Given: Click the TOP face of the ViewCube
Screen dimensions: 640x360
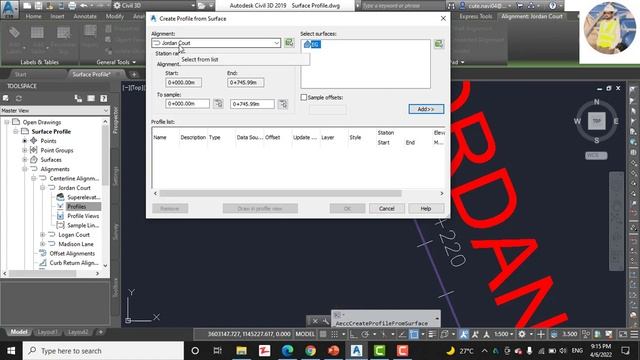Looking at the screenshot, I should click(x=596, y=121).
